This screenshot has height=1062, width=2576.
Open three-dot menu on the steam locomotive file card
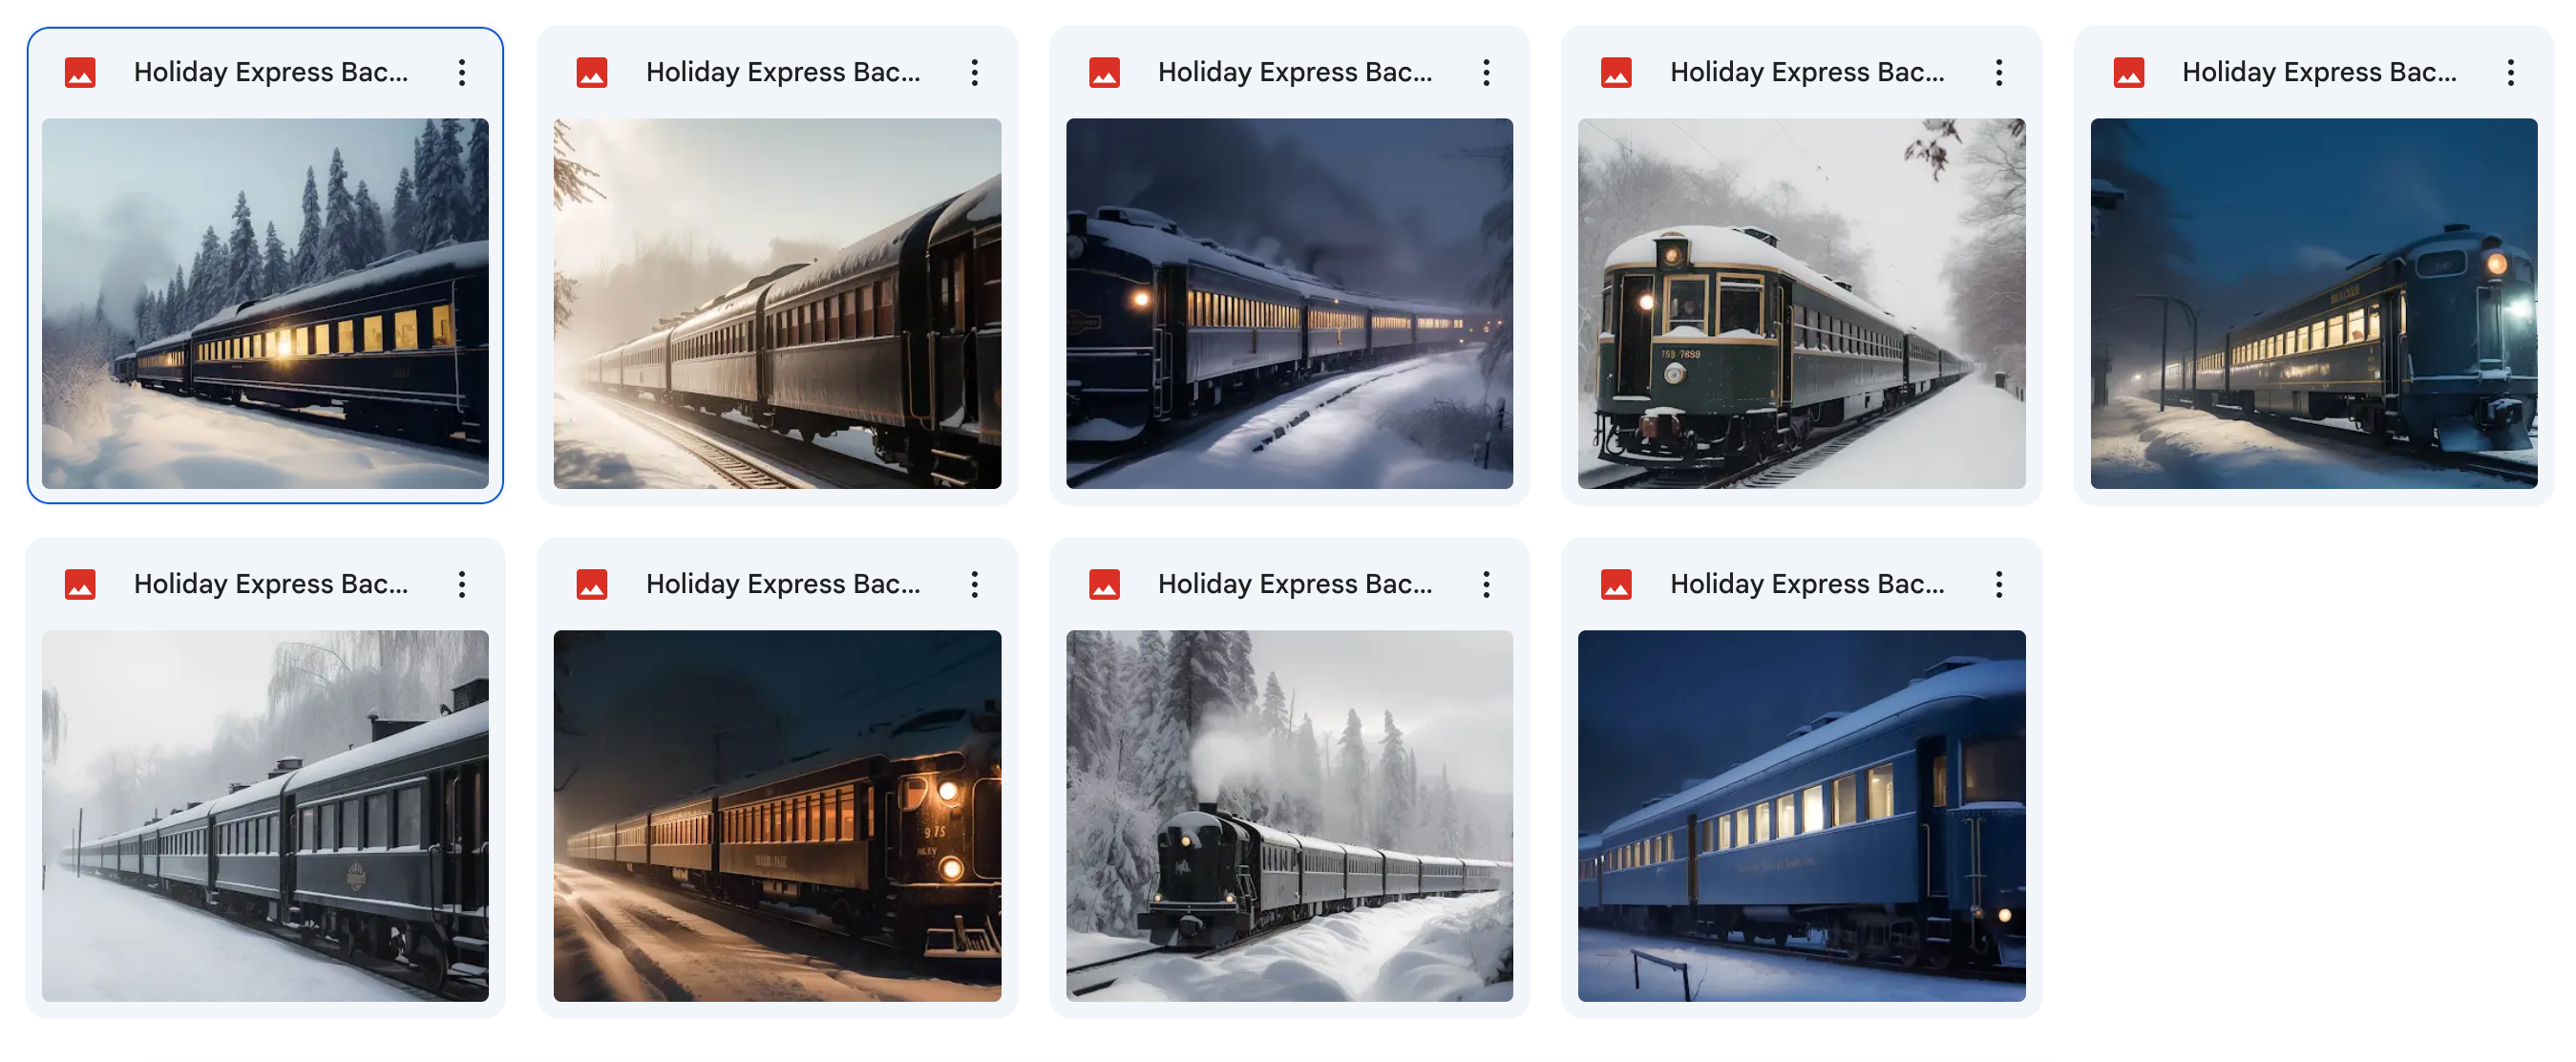pos(1486,584)
